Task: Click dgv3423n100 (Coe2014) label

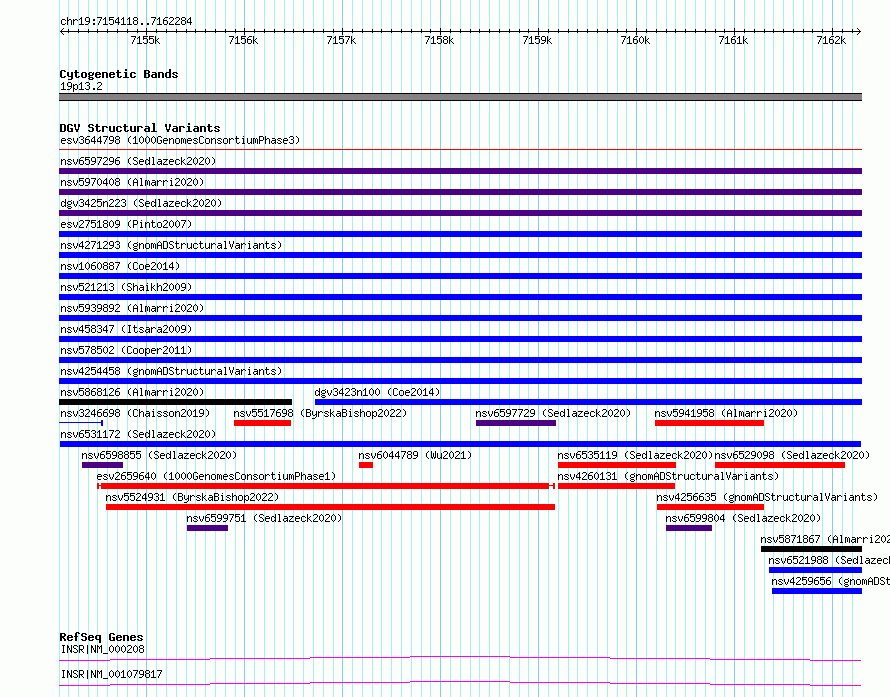Action: (x=377, y=392)
